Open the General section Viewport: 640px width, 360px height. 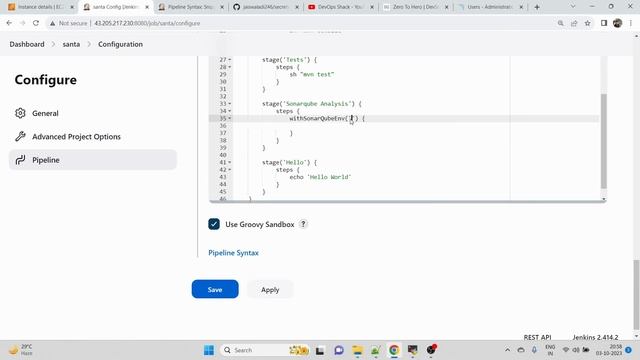[45, 113]
